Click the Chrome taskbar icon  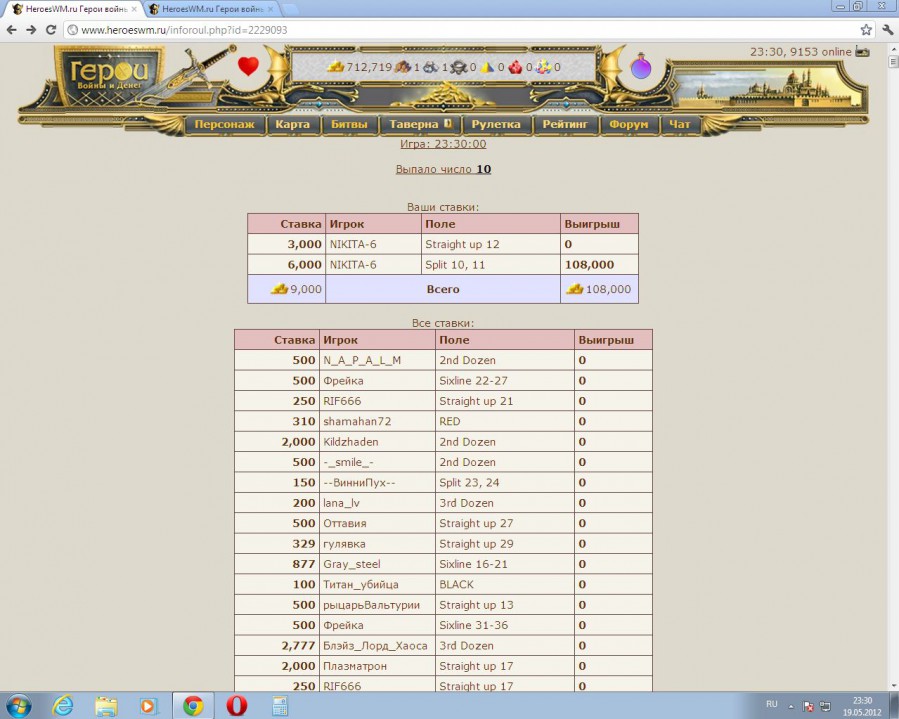click(193, 706)
